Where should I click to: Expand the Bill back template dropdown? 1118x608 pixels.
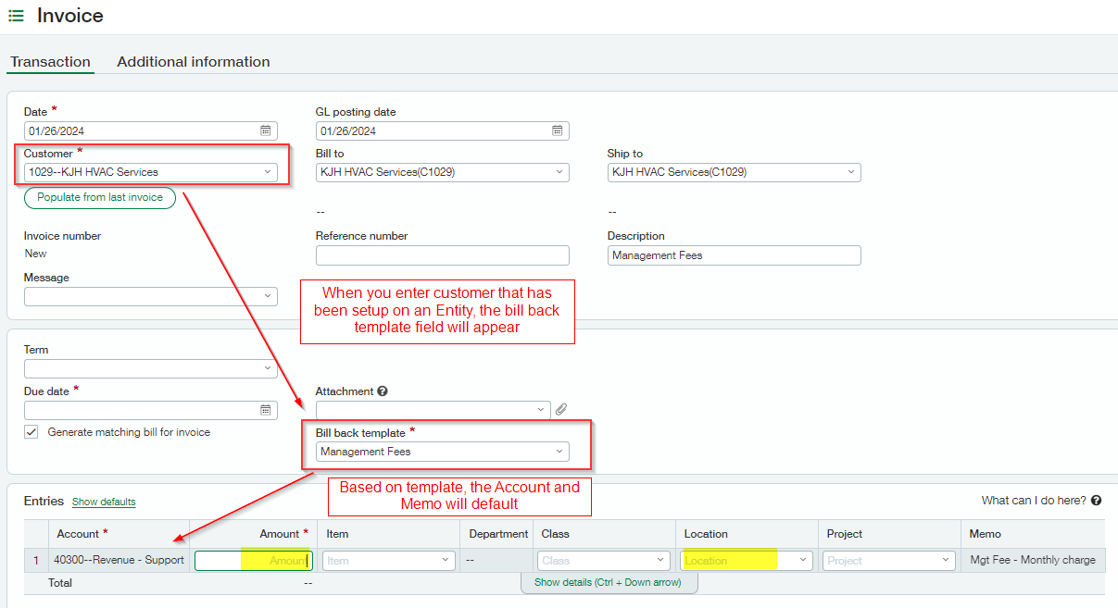point(560,451)
